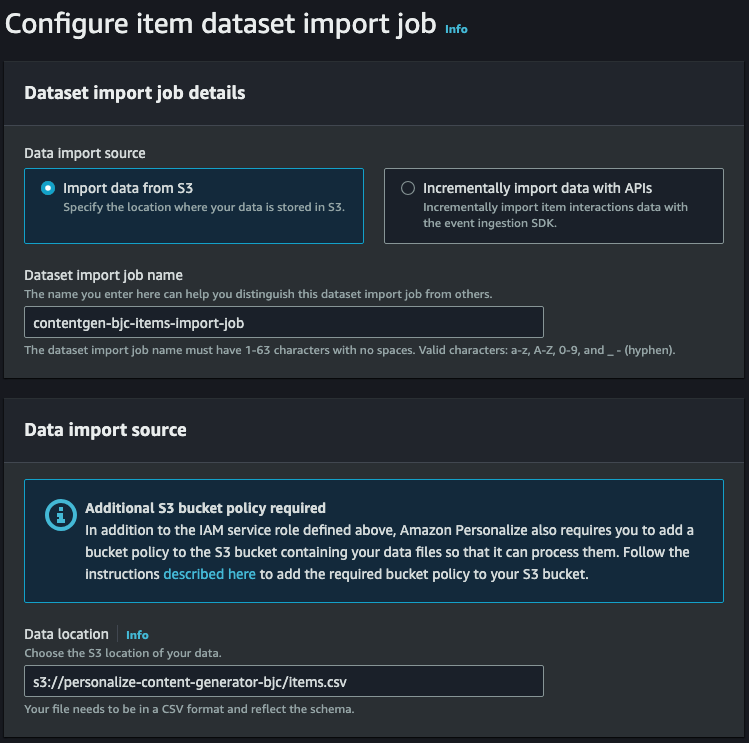Click the 'Dataset import job details' section header
This screenshot has height=743, width=749.
(135, 93)
